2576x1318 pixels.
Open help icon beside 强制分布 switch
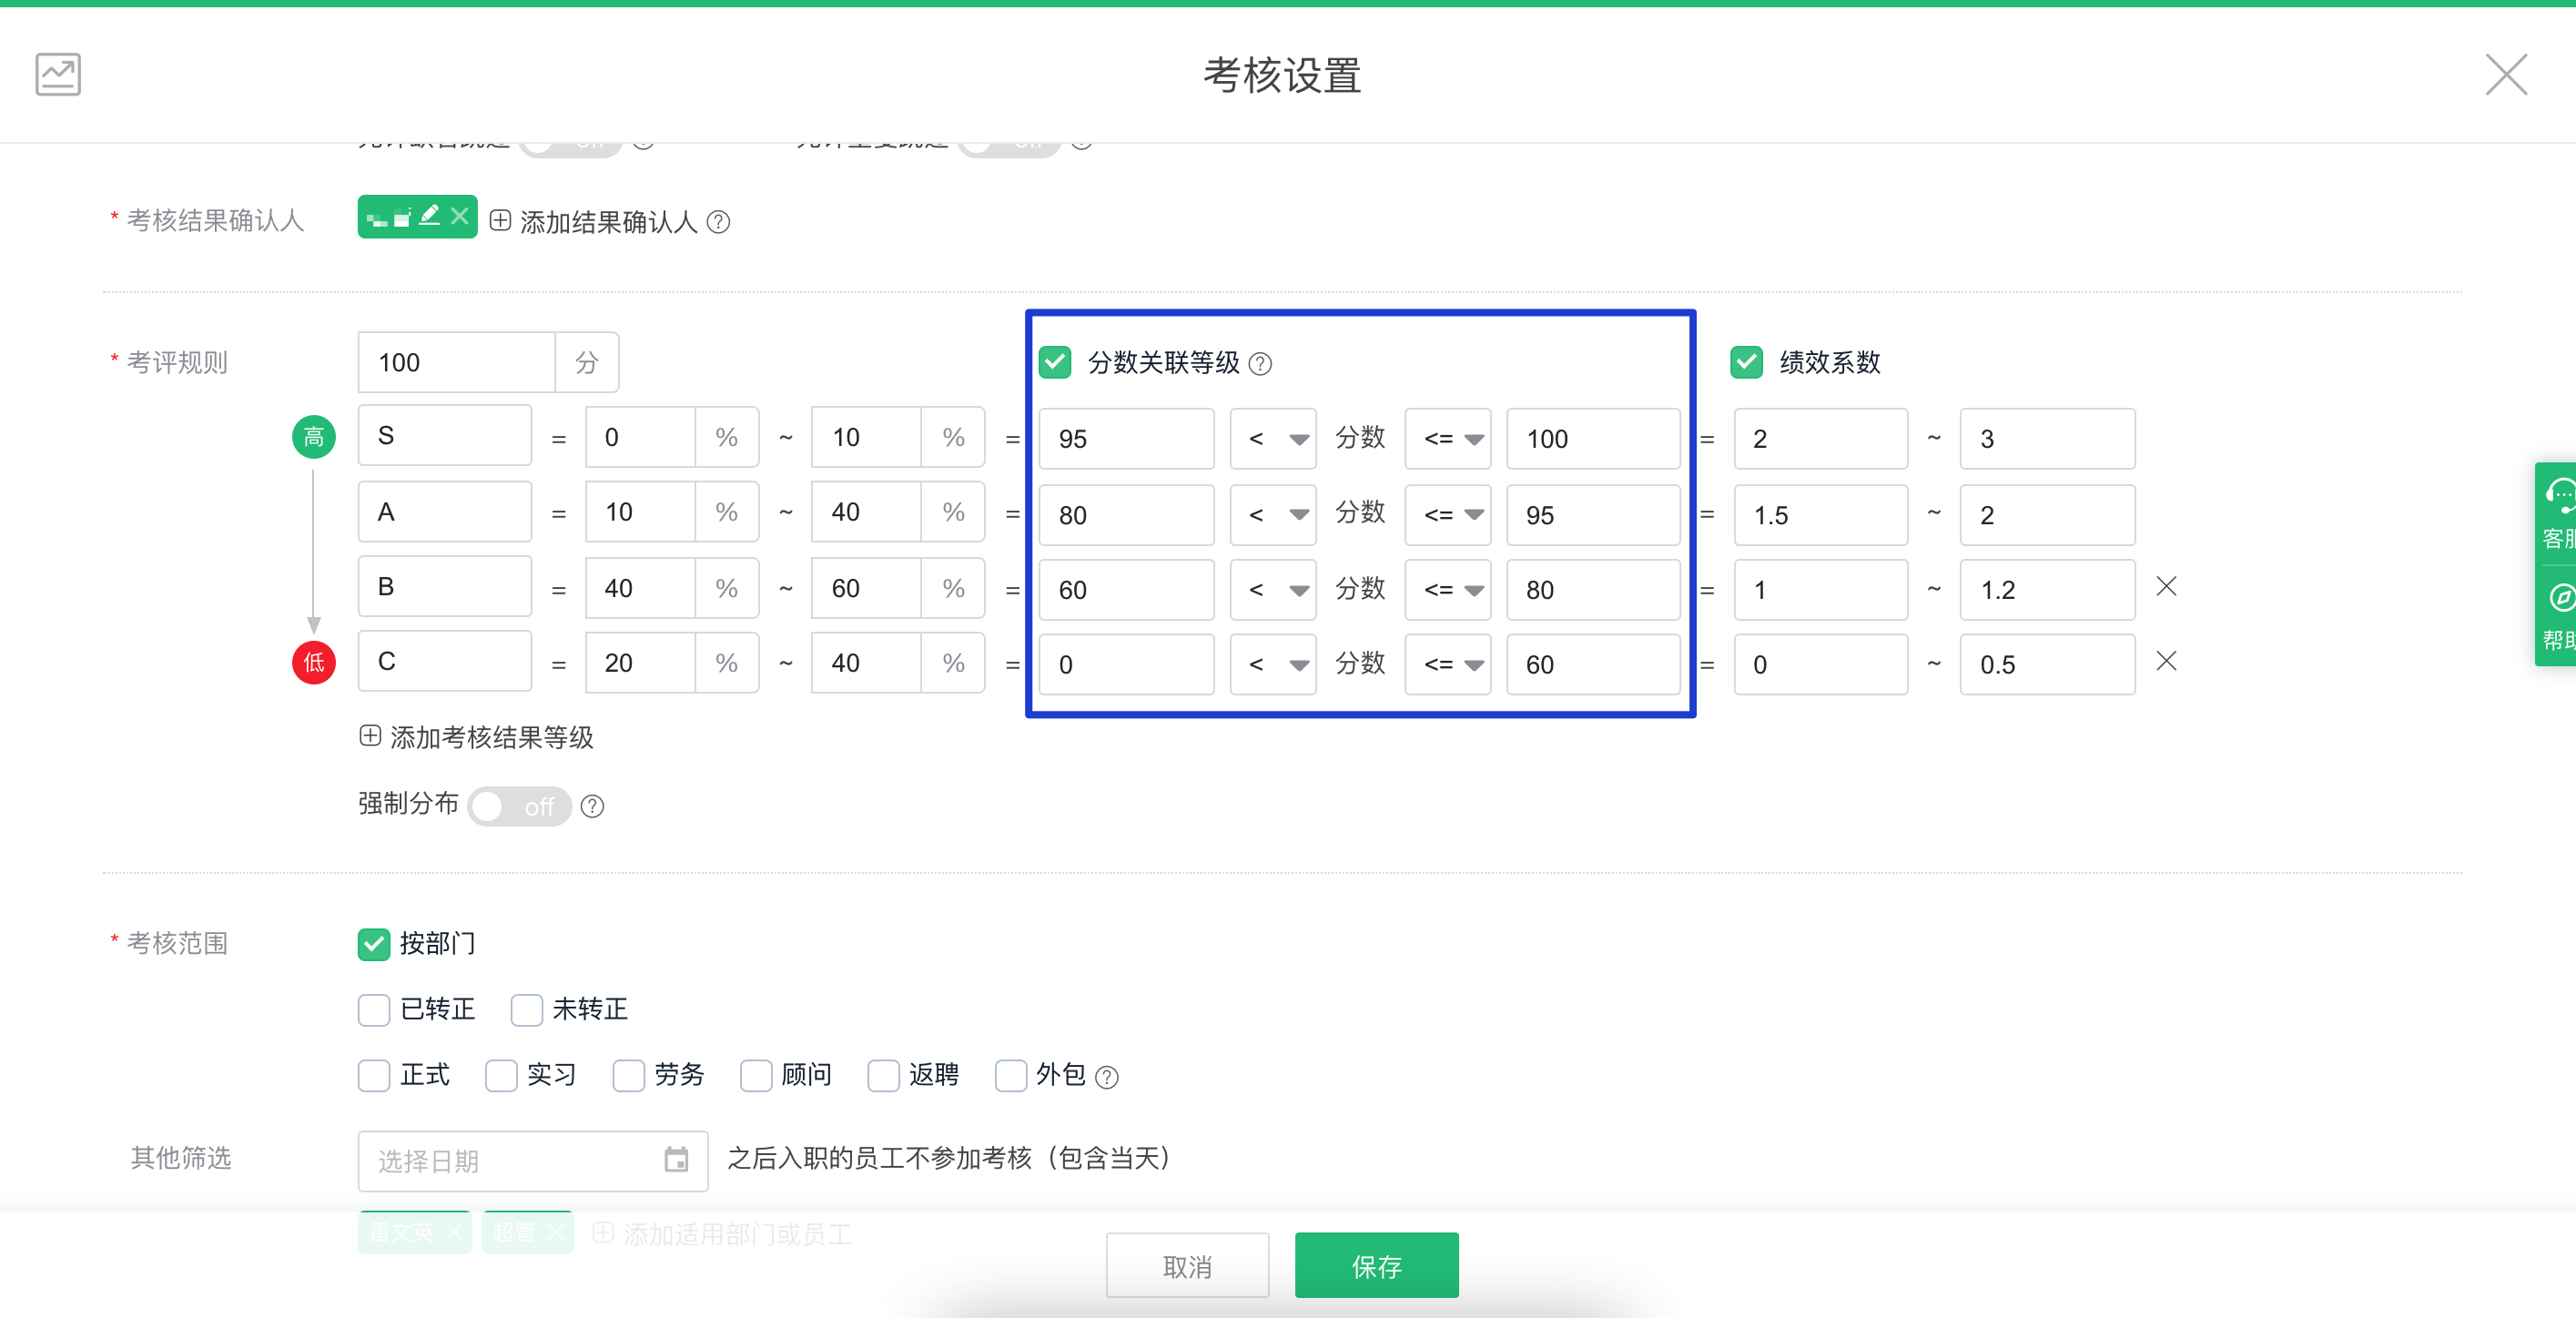click(x=592, y=806)
